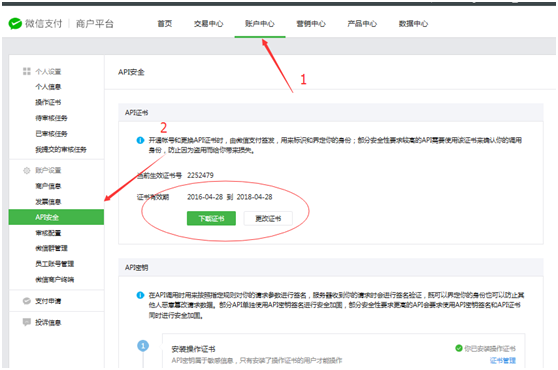Screen dimensions: 558x370
Task: Click the WeChat Pay green logo icon
Action: point(15,24)
